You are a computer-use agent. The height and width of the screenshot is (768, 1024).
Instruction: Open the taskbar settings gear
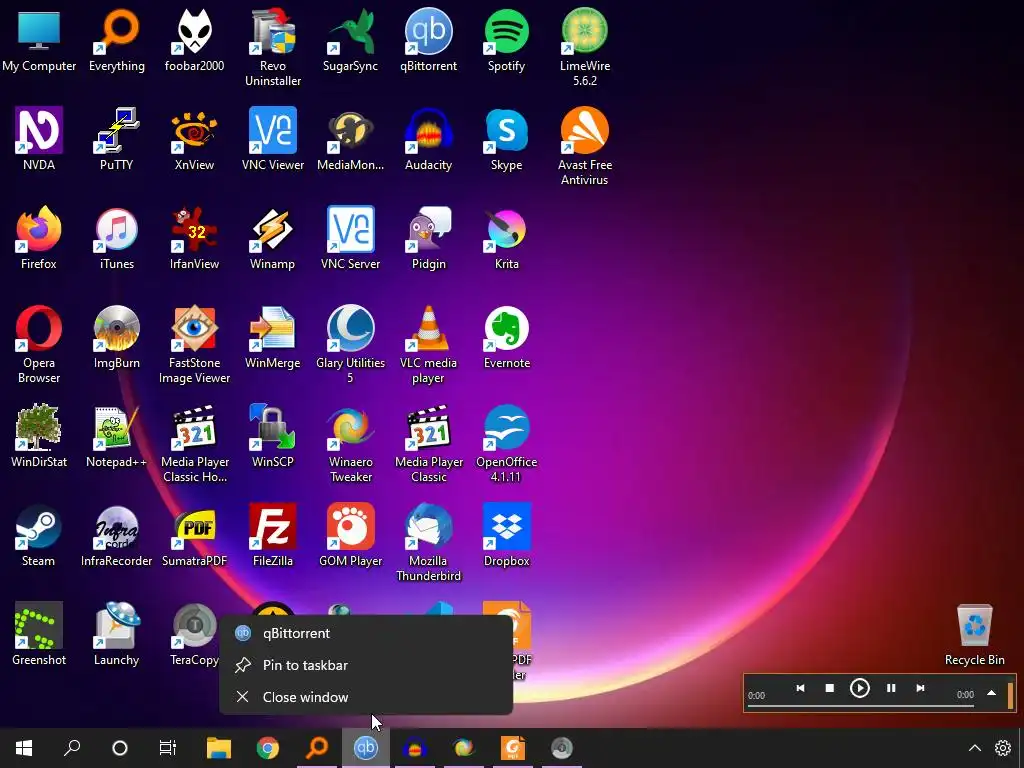coord(1002,748)
